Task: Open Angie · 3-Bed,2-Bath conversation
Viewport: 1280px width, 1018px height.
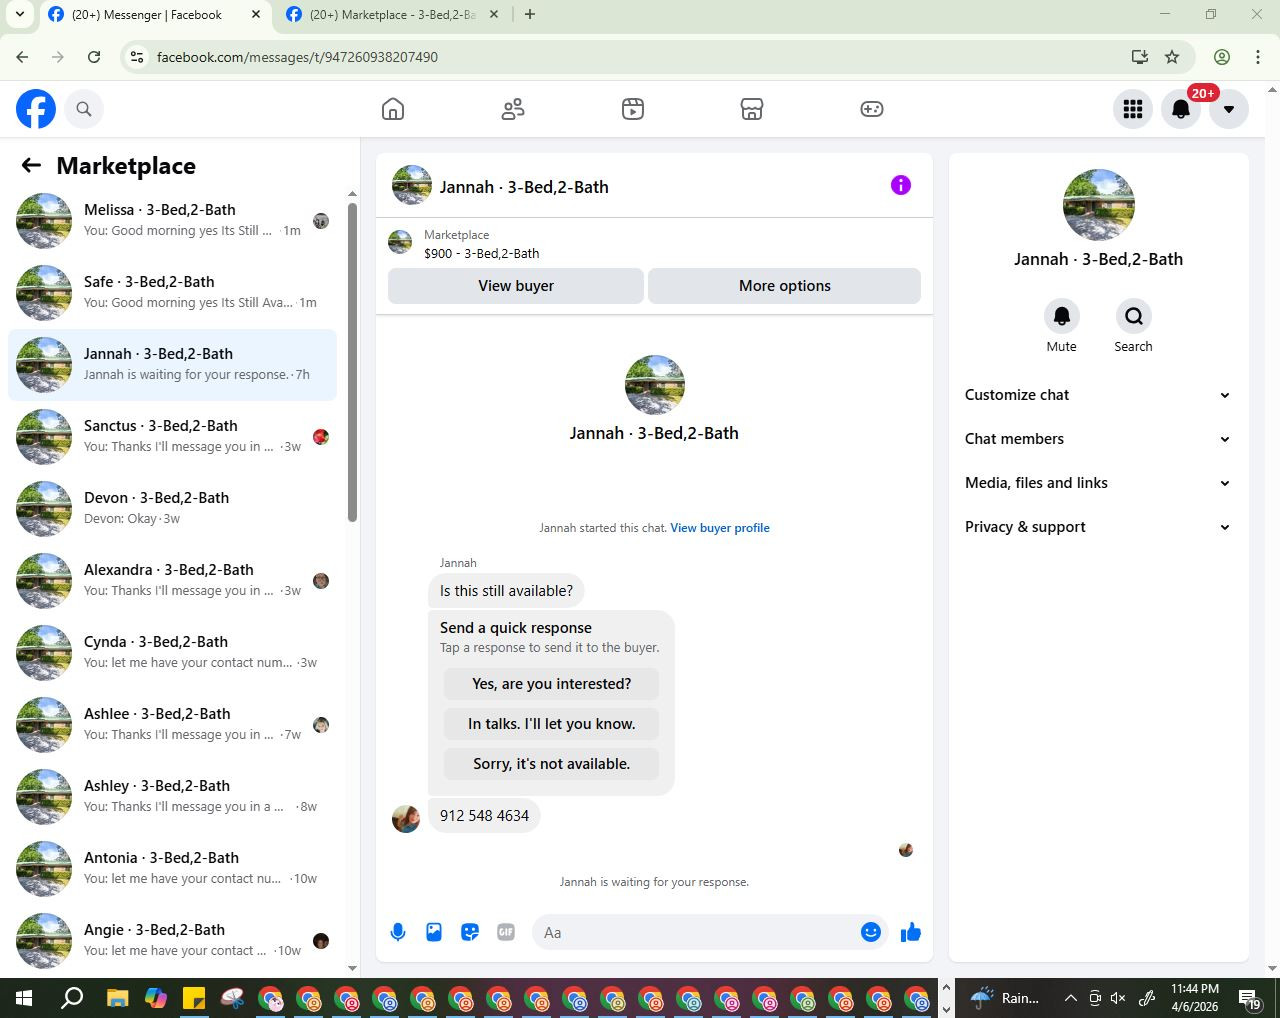Action: 172,941
